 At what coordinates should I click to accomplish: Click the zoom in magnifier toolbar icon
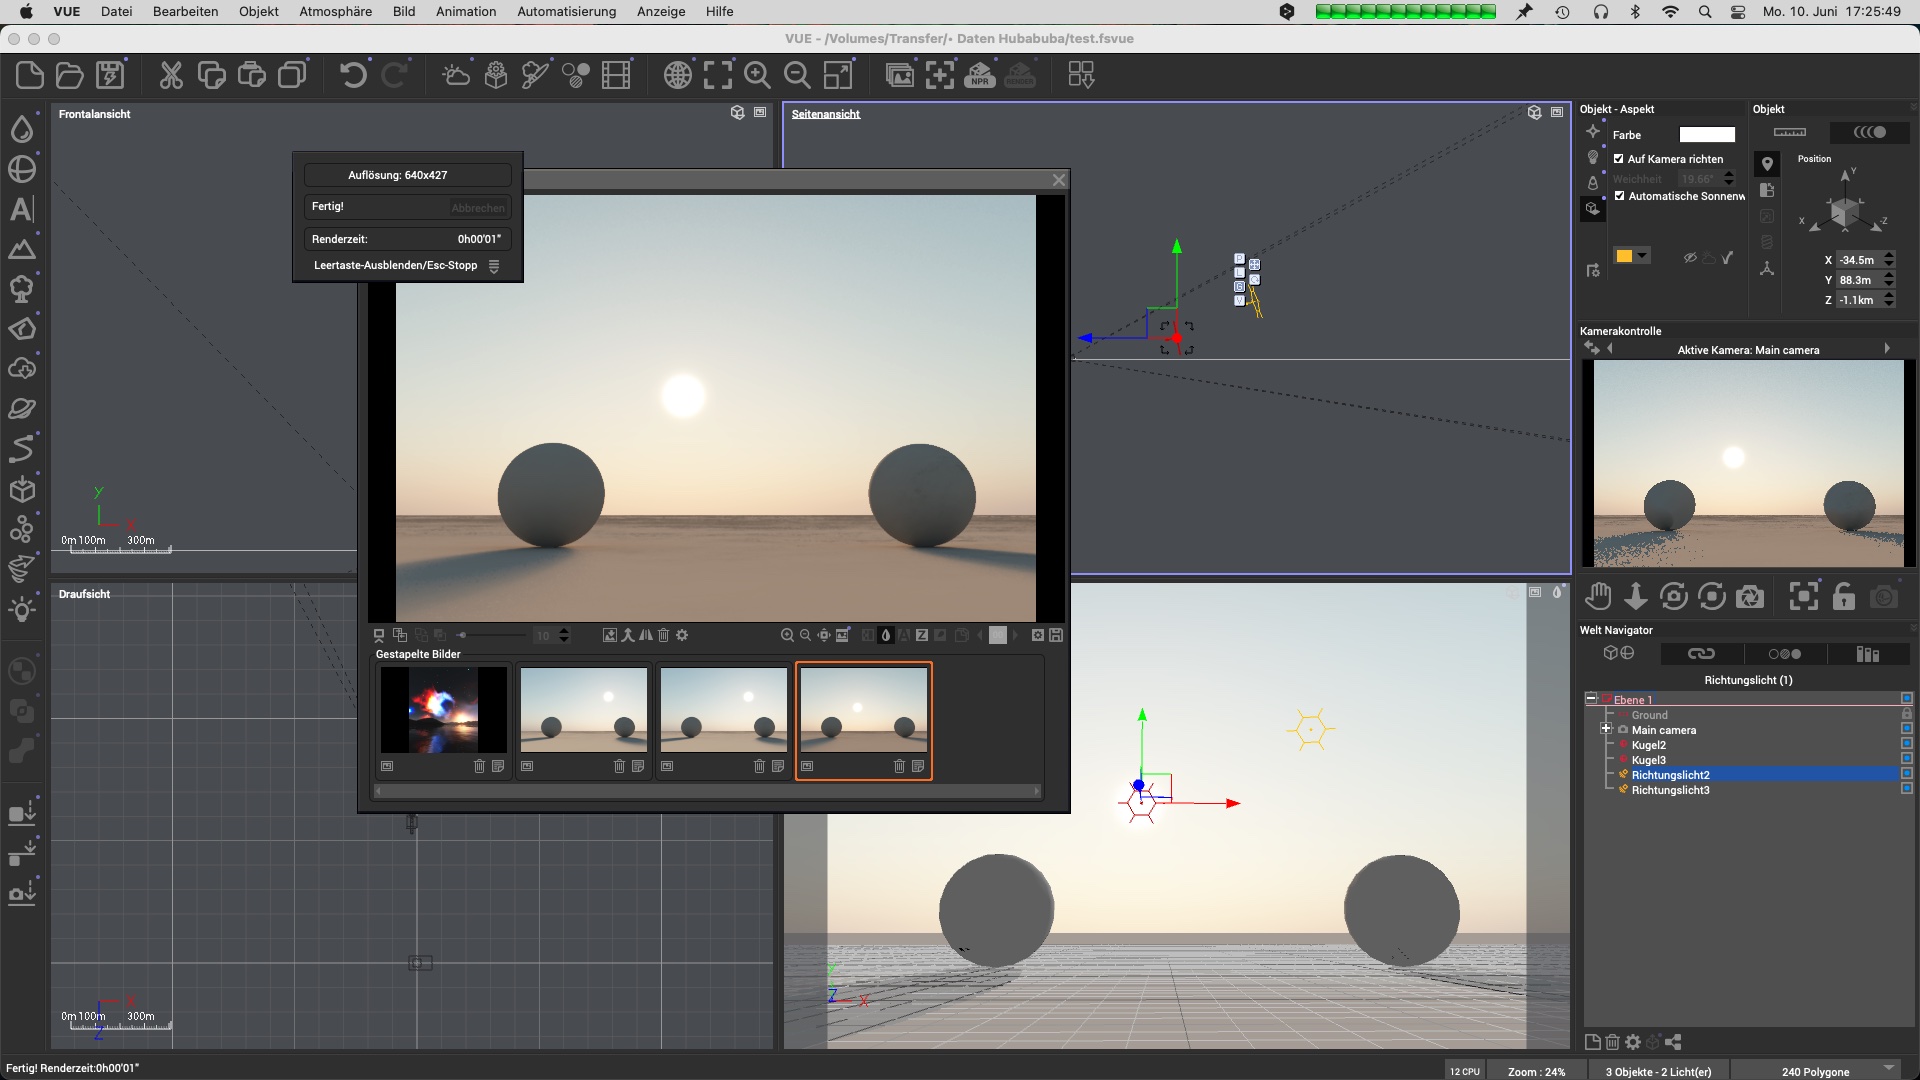point(757,75)
